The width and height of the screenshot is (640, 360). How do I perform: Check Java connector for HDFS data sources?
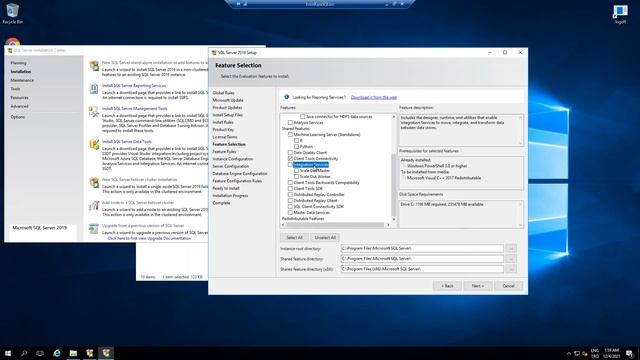(x=302, y=117)
